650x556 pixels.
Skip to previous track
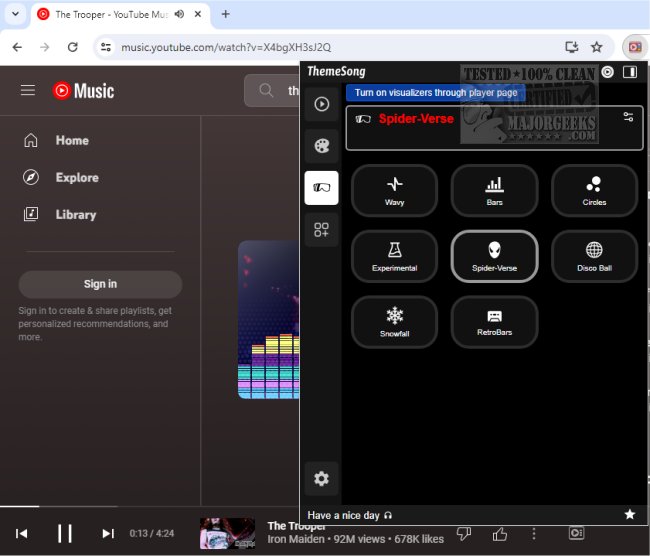(x=22, y=533)
